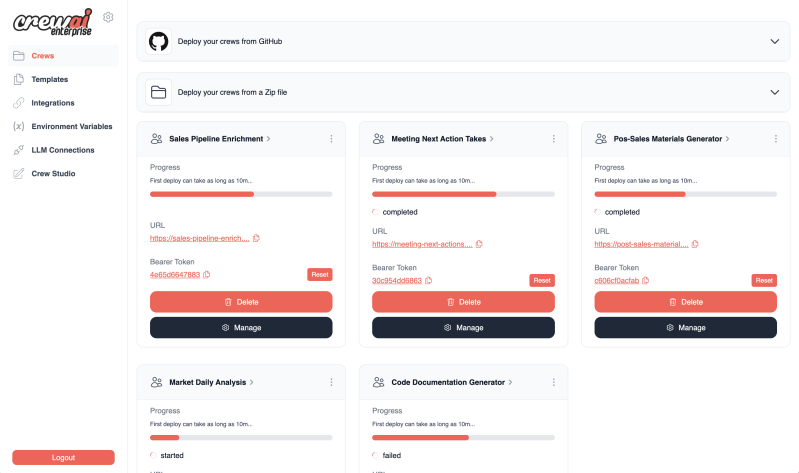Open the Sales Pipeline Enrichment three-dot menu
799x473 pixels.
(331, 139)
